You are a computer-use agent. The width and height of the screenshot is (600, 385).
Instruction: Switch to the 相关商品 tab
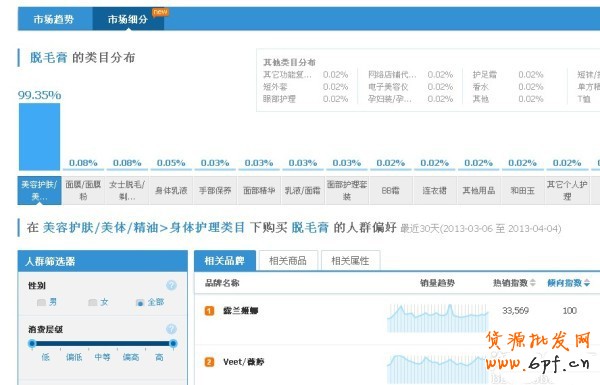[x=288, y=261]
